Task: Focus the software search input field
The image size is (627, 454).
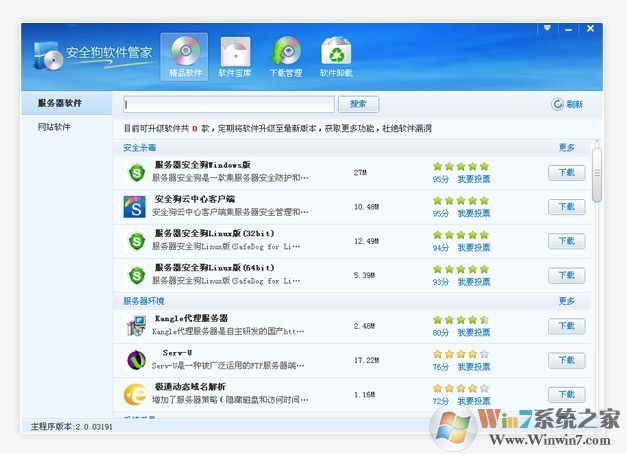Action: (x=229, y=104)
